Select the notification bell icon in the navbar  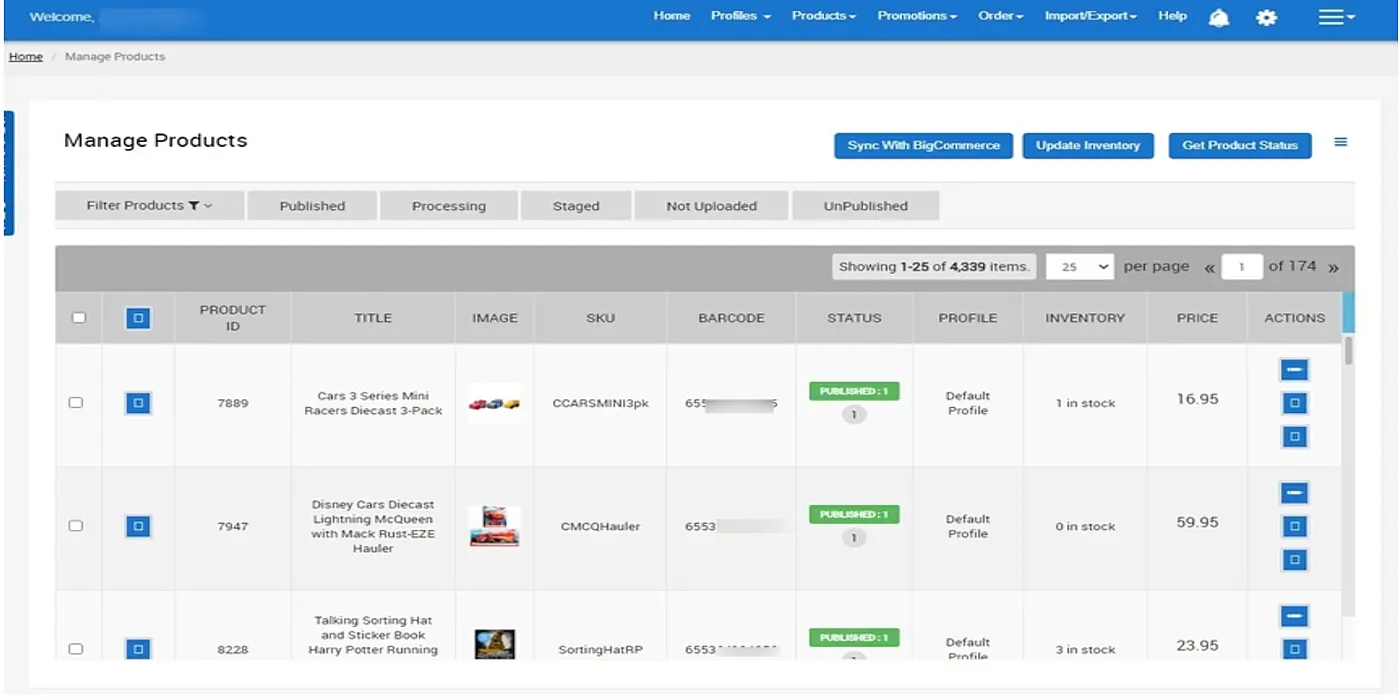(x=1218, y=17)
